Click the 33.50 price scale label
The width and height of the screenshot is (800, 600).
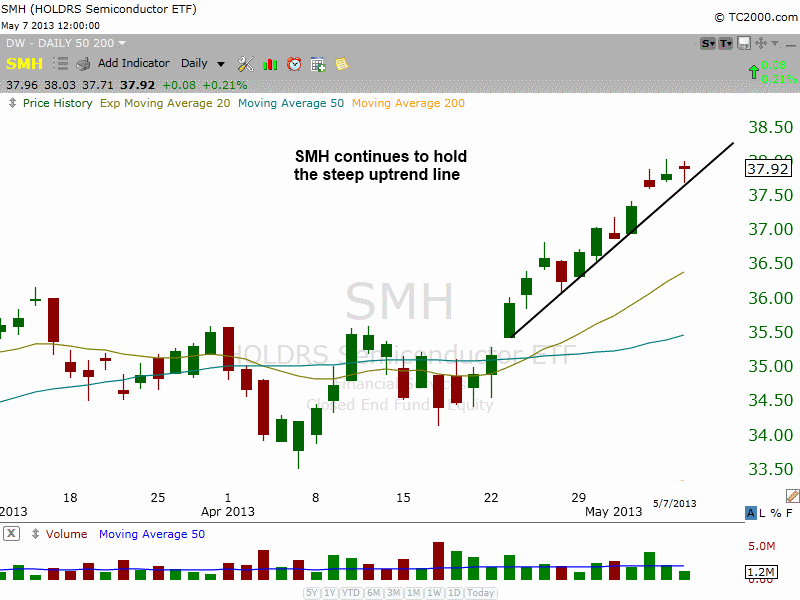pos(770,469)
